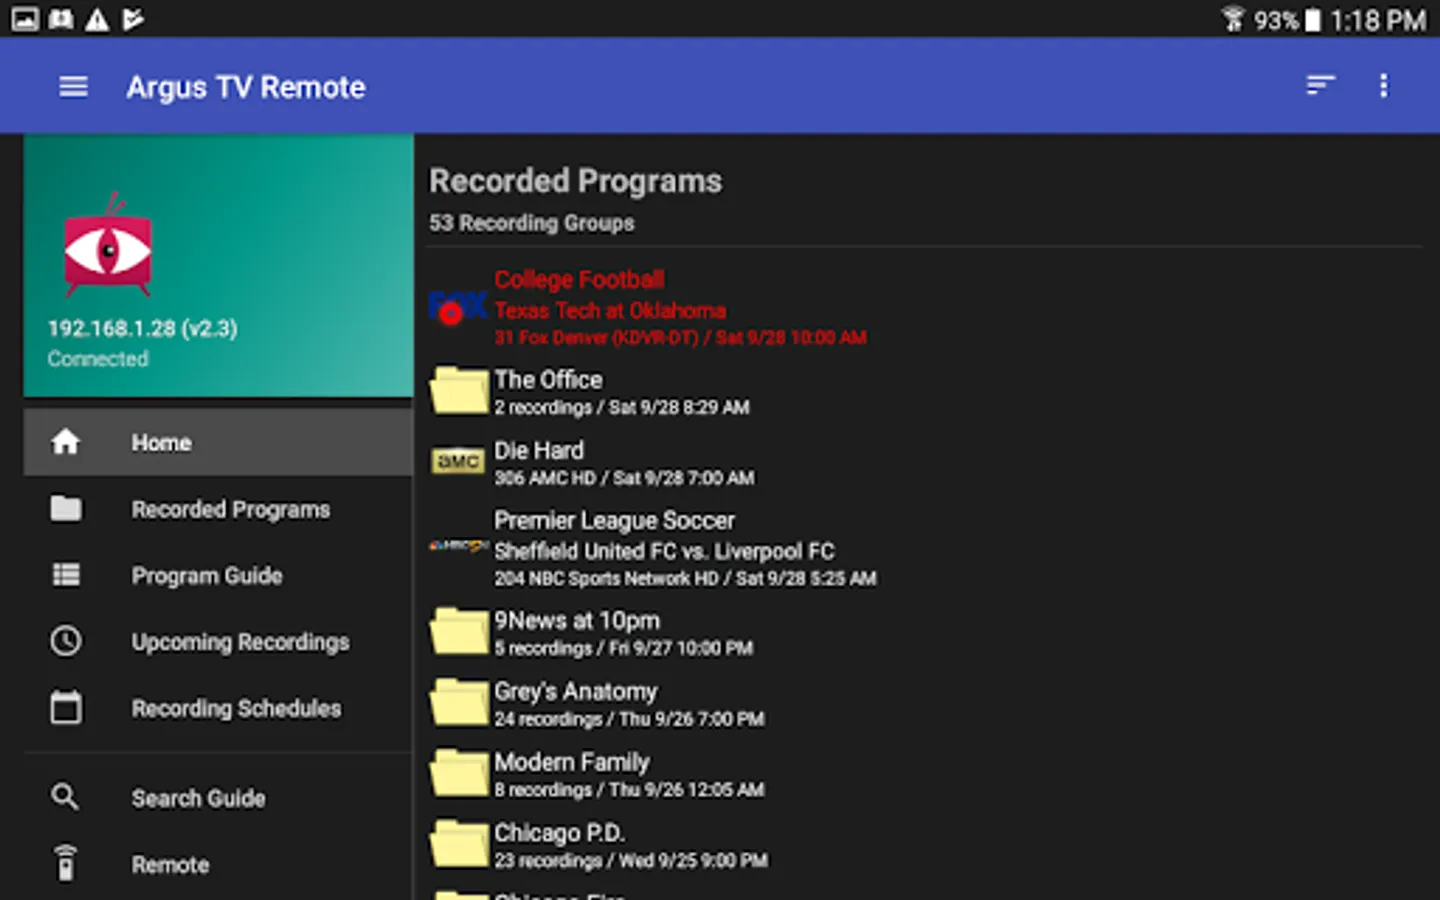This screenshot has height=900, width=1440.
Task: Open Remote from the drawer
Action: [x=218, y=864]
